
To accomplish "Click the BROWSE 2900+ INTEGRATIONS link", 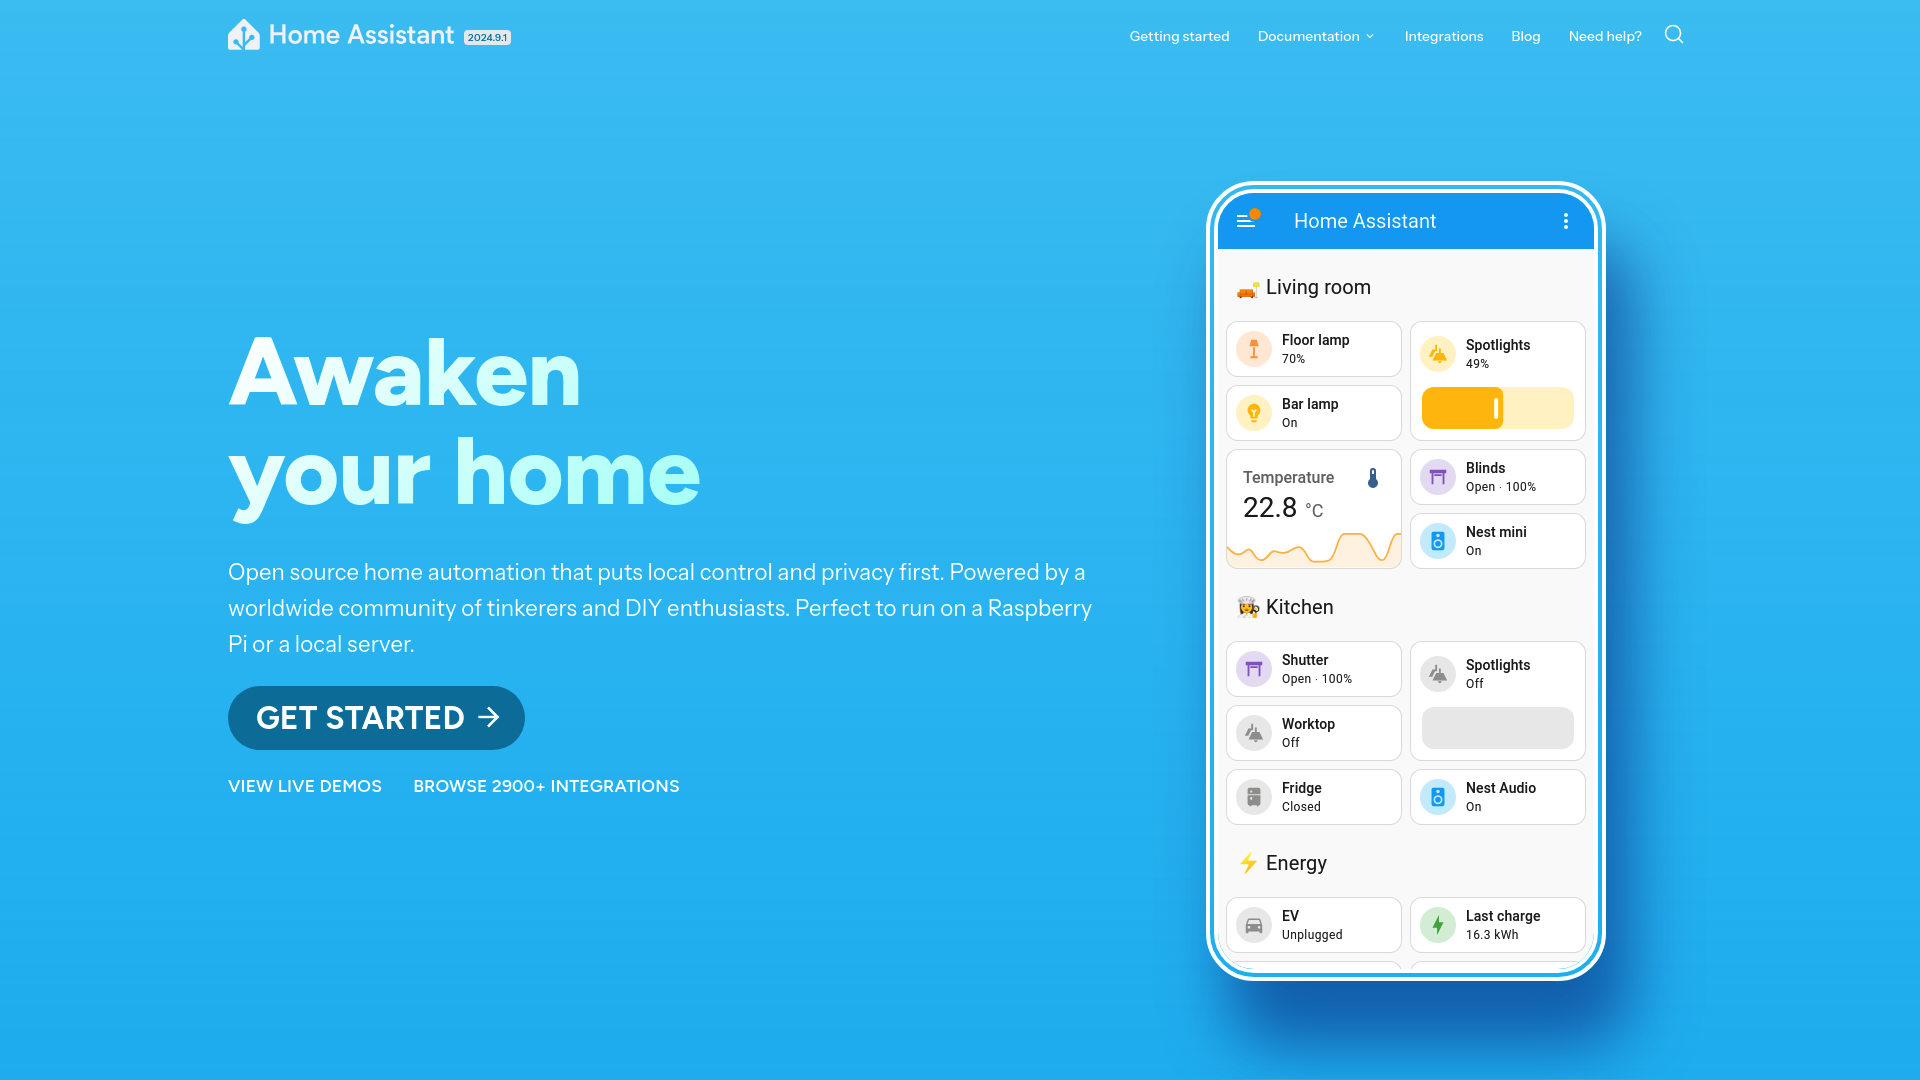I will 545,786.
